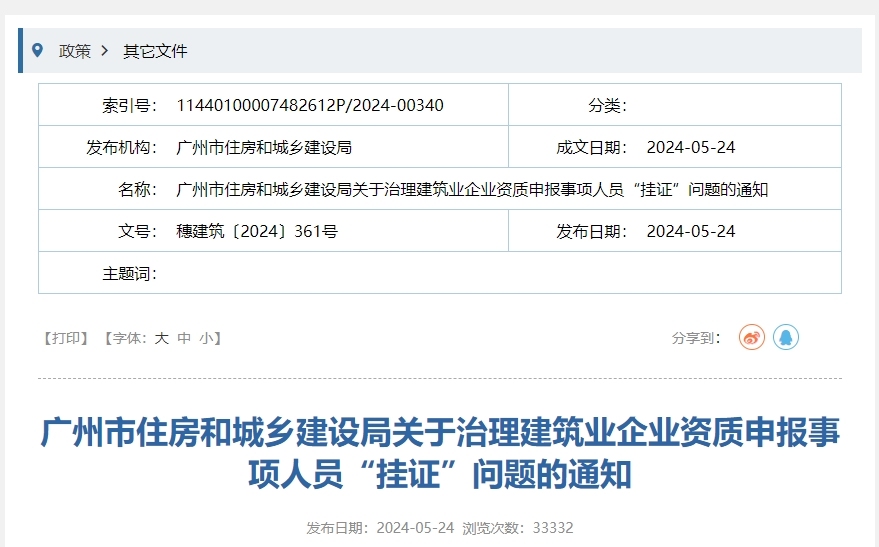Click the breadcrumb chevron arrow after 政策
Viewport: 879px width, 547px height.
[x=105, y=51]
